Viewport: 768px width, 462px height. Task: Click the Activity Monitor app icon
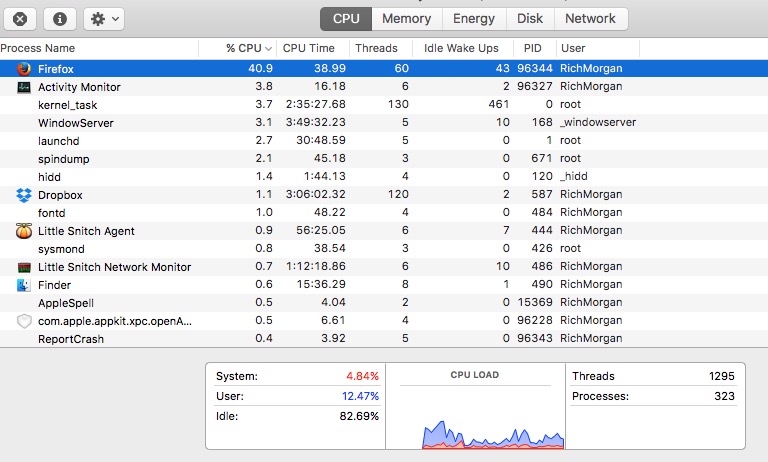tap(24, 87)
